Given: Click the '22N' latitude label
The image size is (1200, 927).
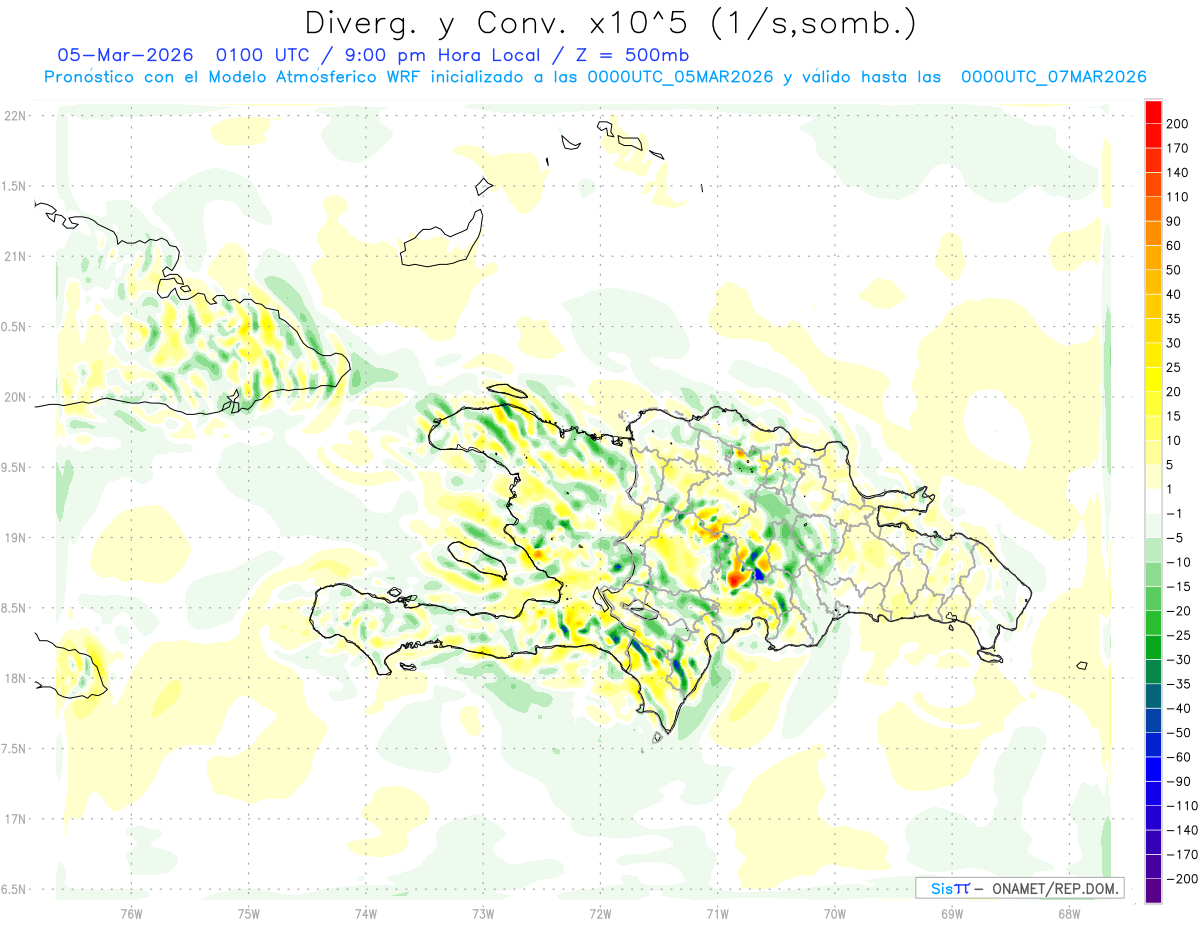Looking at the screenshot, I should pos(14,116).
